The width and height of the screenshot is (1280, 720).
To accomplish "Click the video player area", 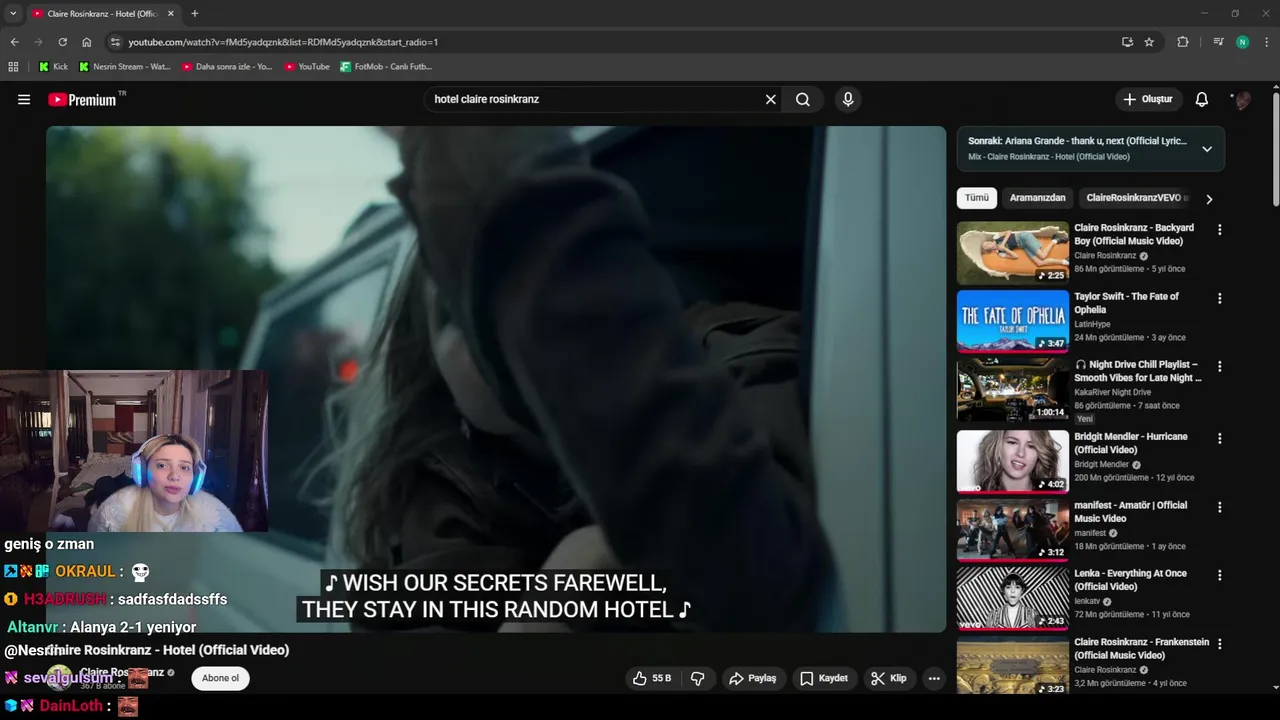I will 496,379.
